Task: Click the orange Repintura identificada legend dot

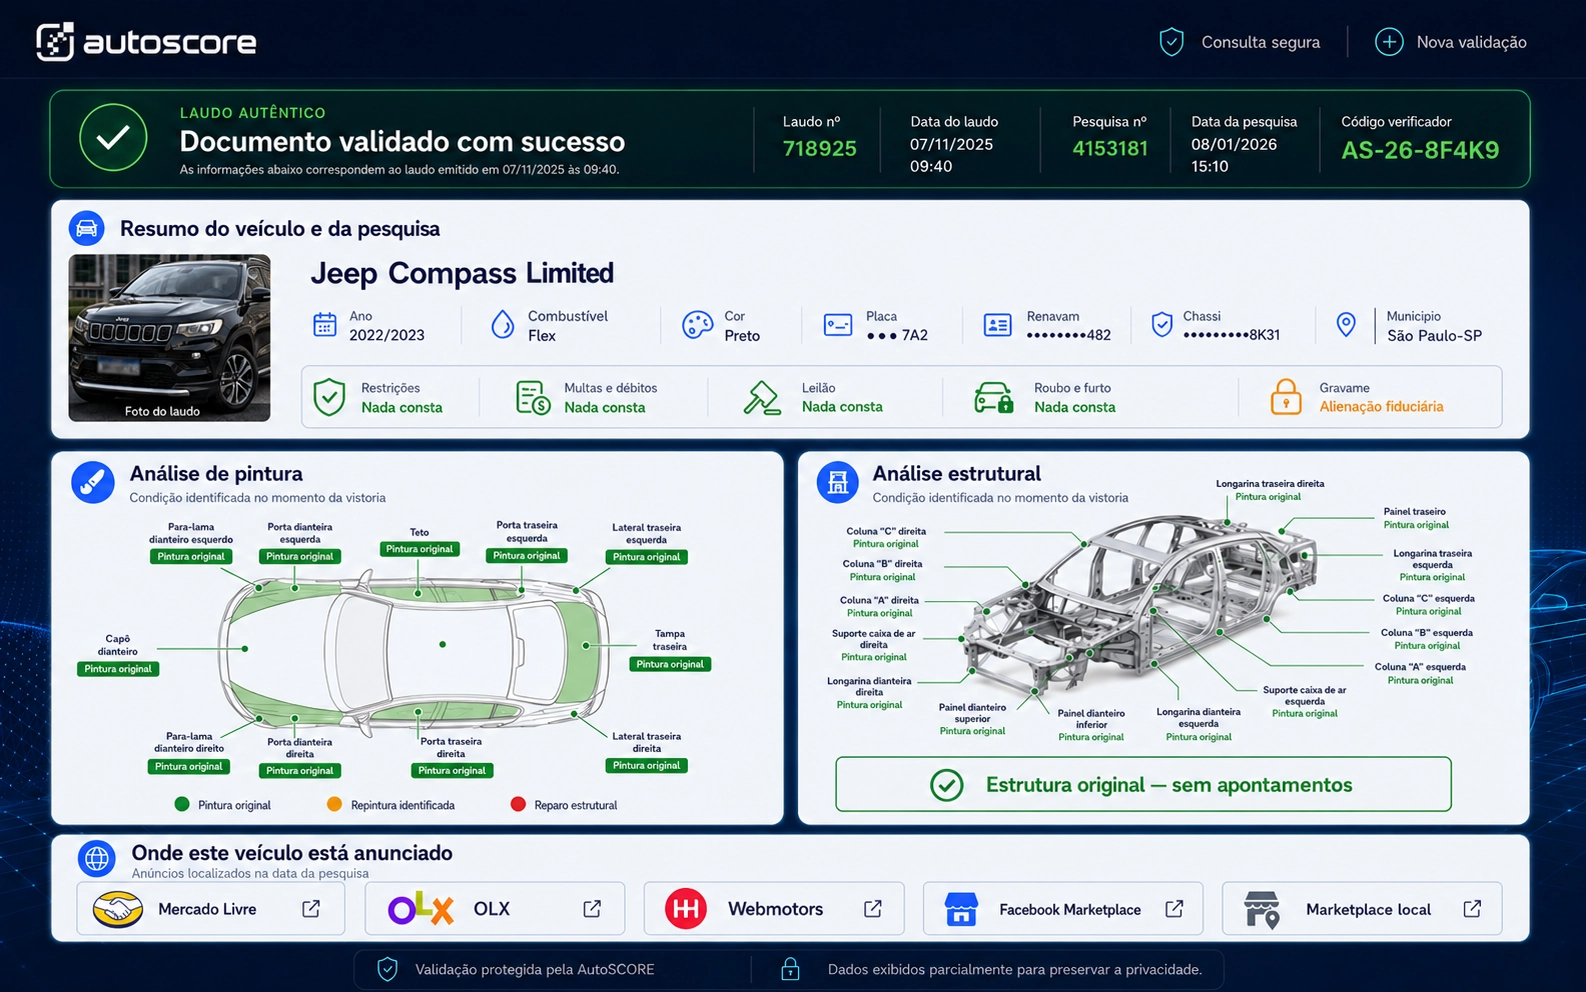Action: [334, 804]
